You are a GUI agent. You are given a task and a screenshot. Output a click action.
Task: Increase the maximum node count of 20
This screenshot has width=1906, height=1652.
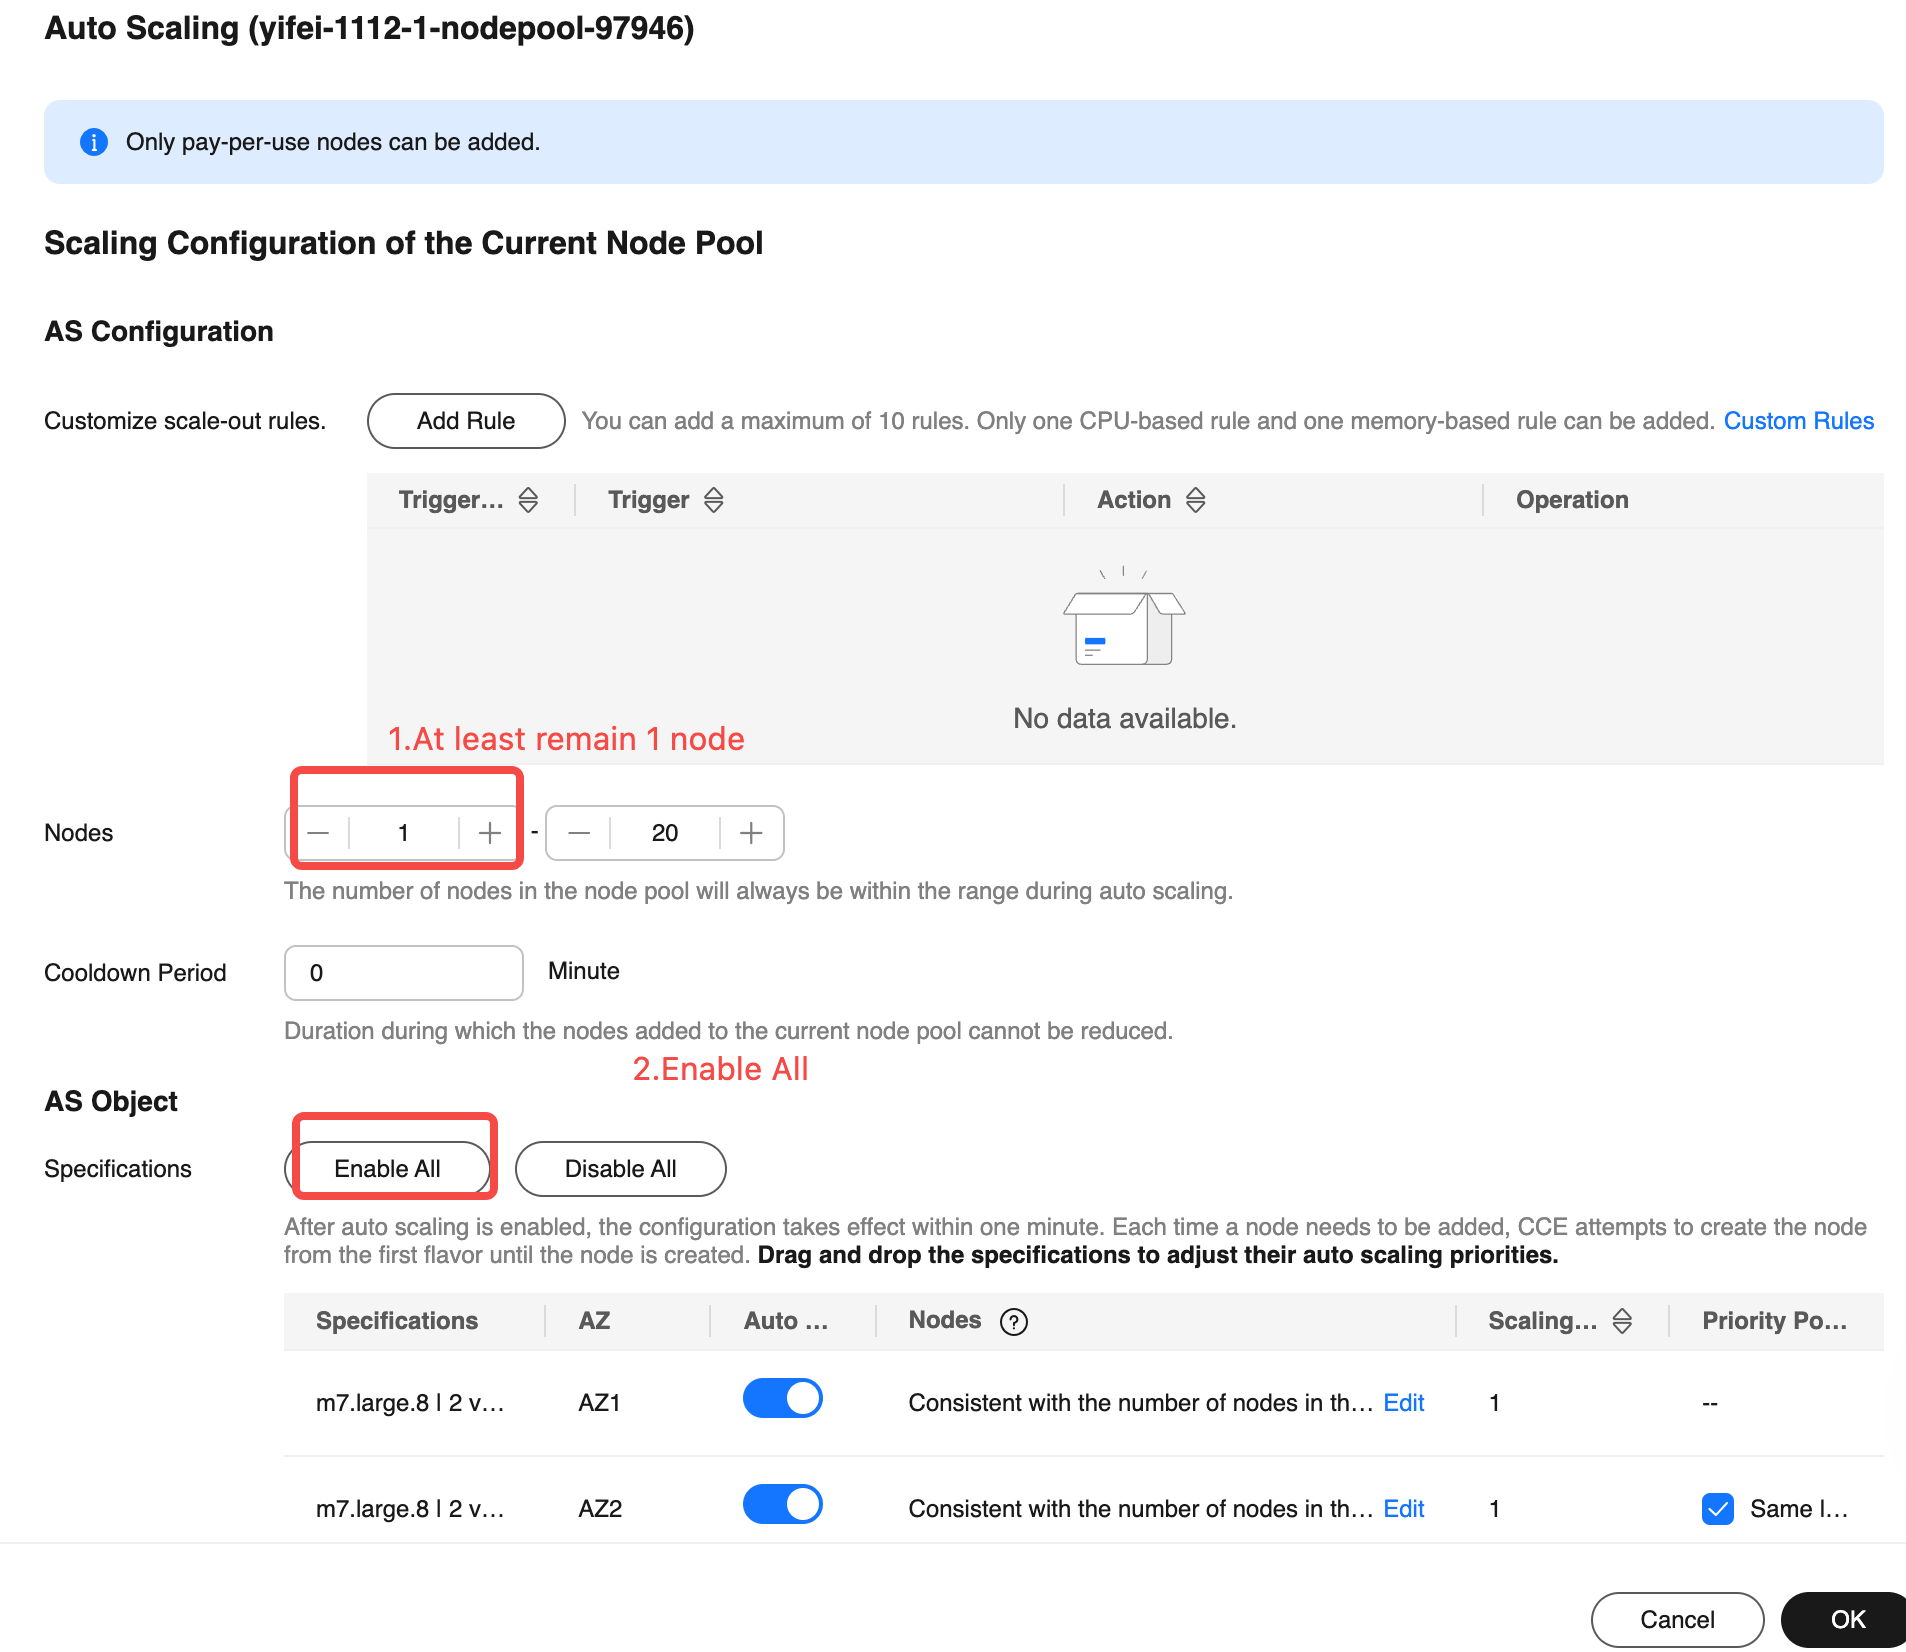click(x=751, y=833)
